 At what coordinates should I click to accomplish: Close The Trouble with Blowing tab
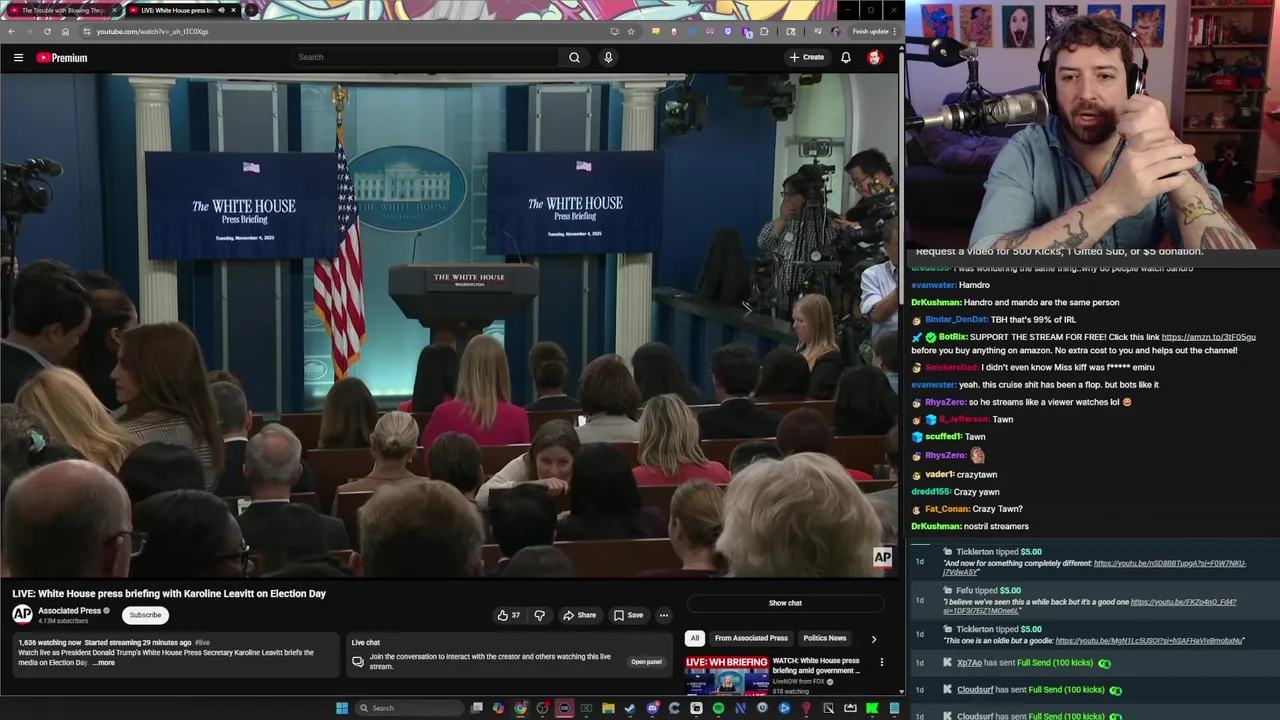pos(114,10)
